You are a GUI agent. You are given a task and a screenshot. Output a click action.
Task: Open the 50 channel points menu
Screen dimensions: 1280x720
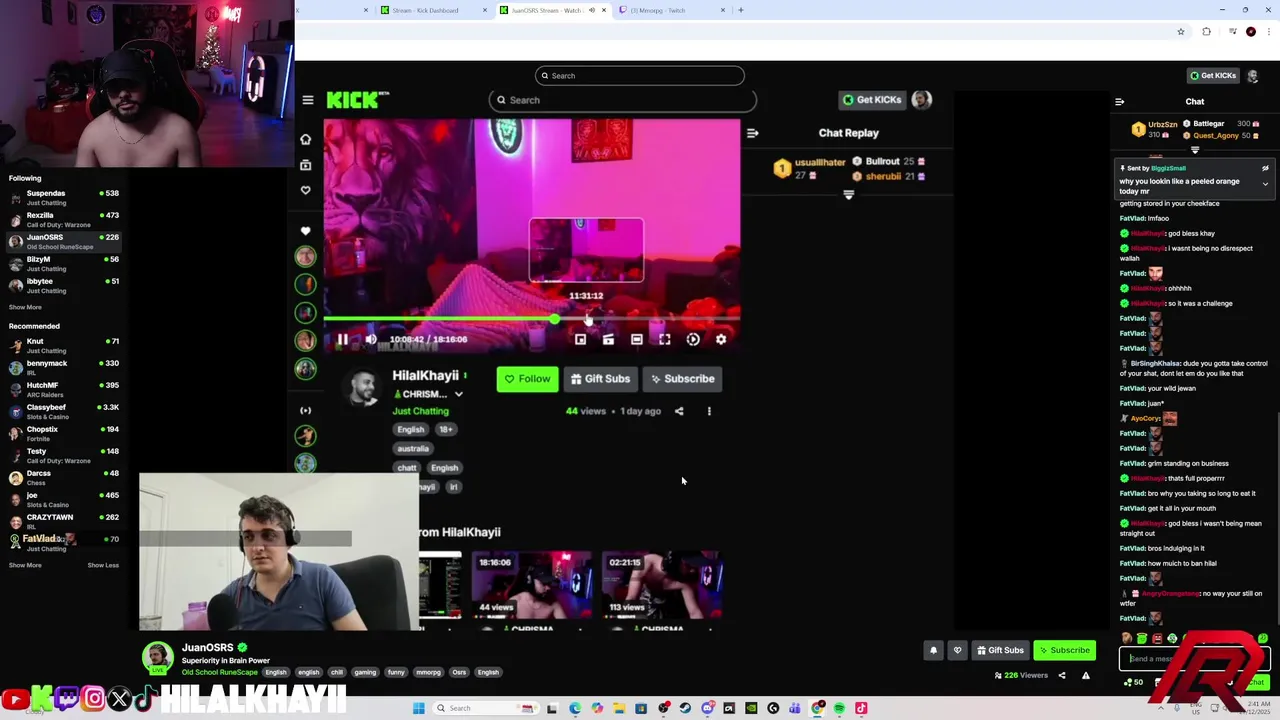click(x=1134, y=682)
